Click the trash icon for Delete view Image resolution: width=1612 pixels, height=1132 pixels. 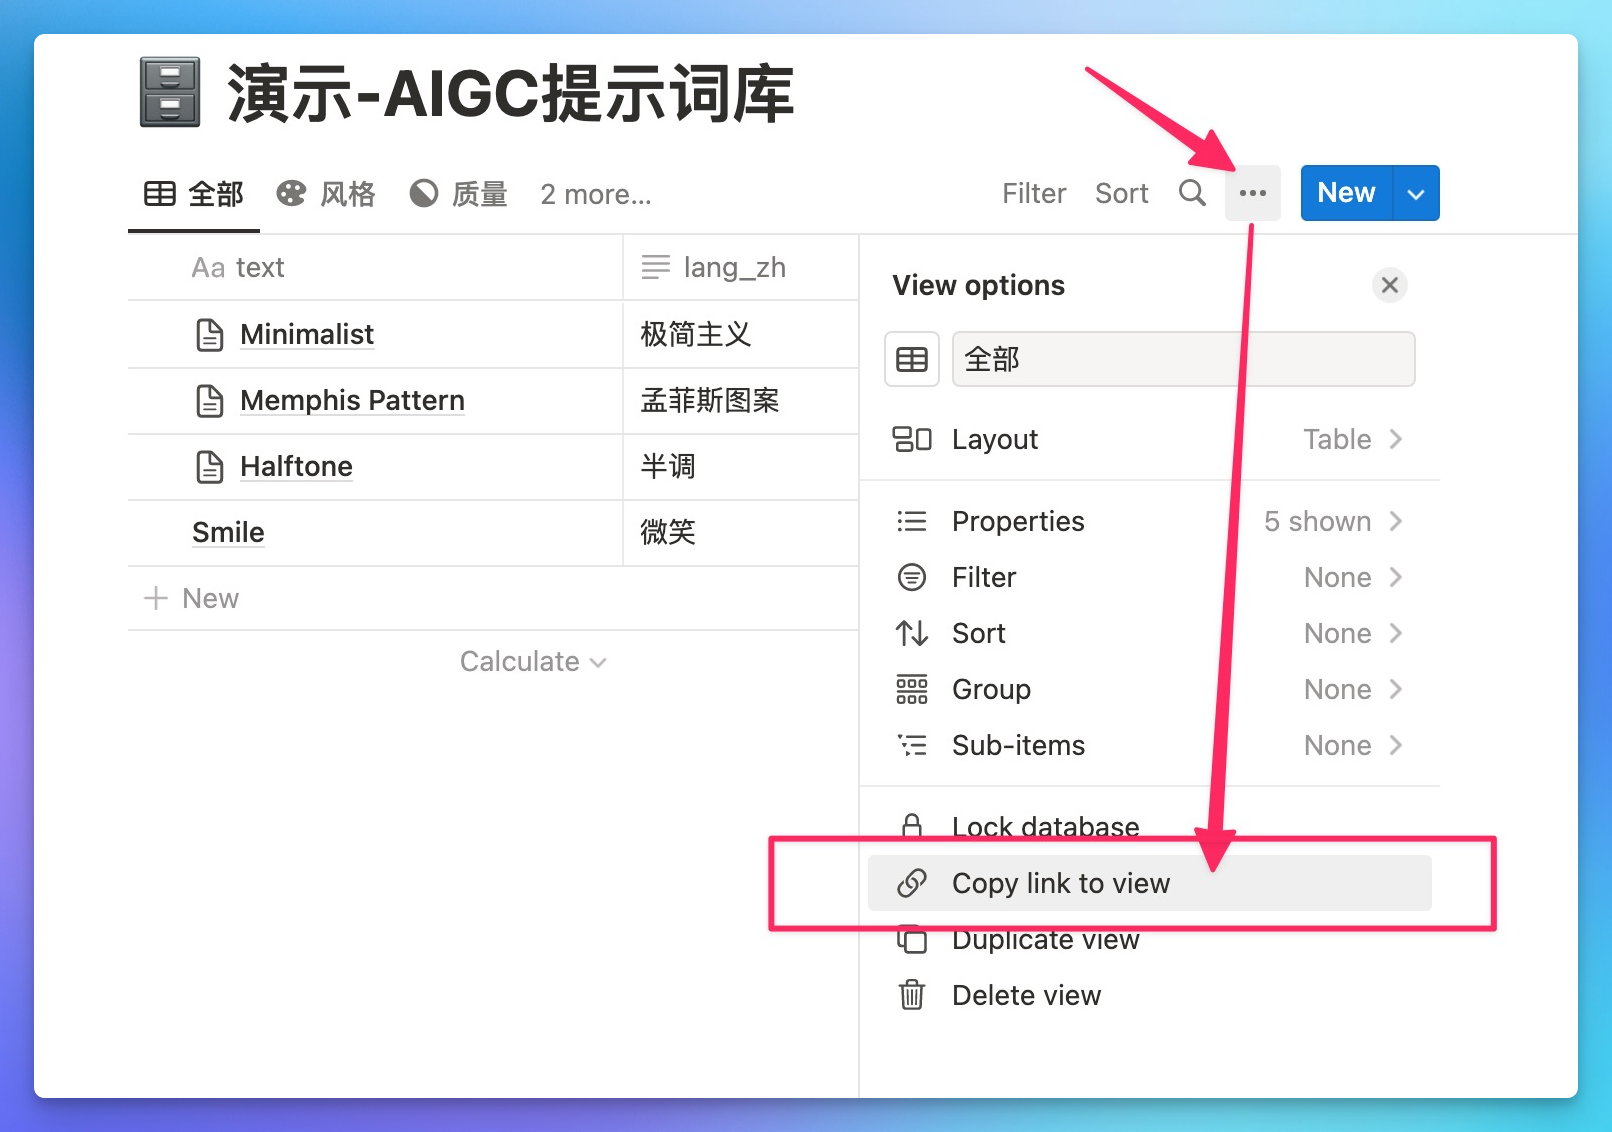(911, 995)
